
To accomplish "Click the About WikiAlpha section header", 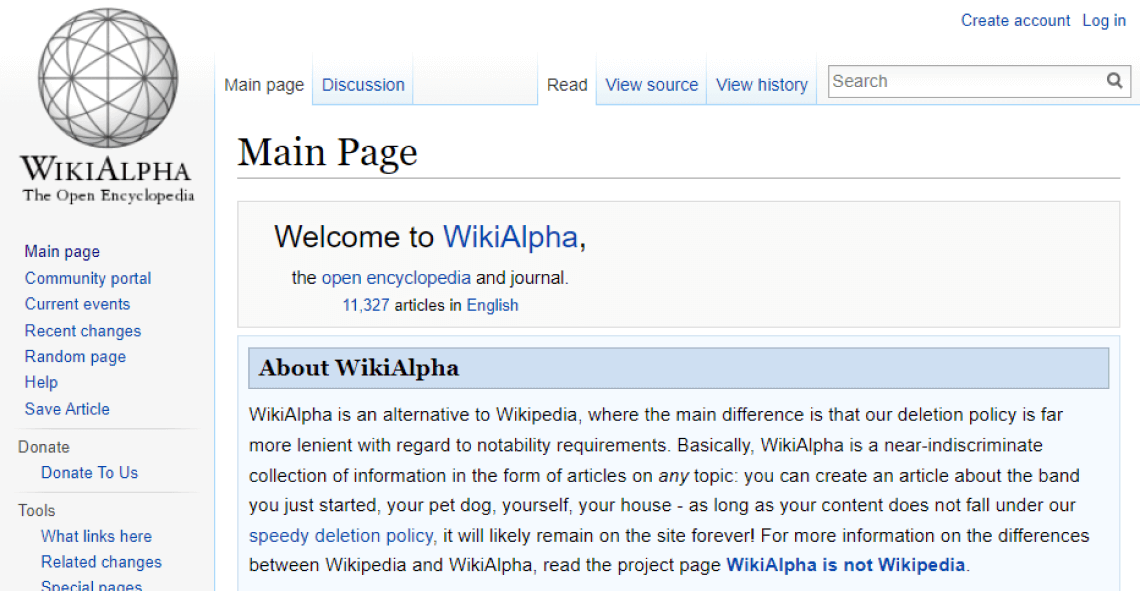I will (678, 368).
